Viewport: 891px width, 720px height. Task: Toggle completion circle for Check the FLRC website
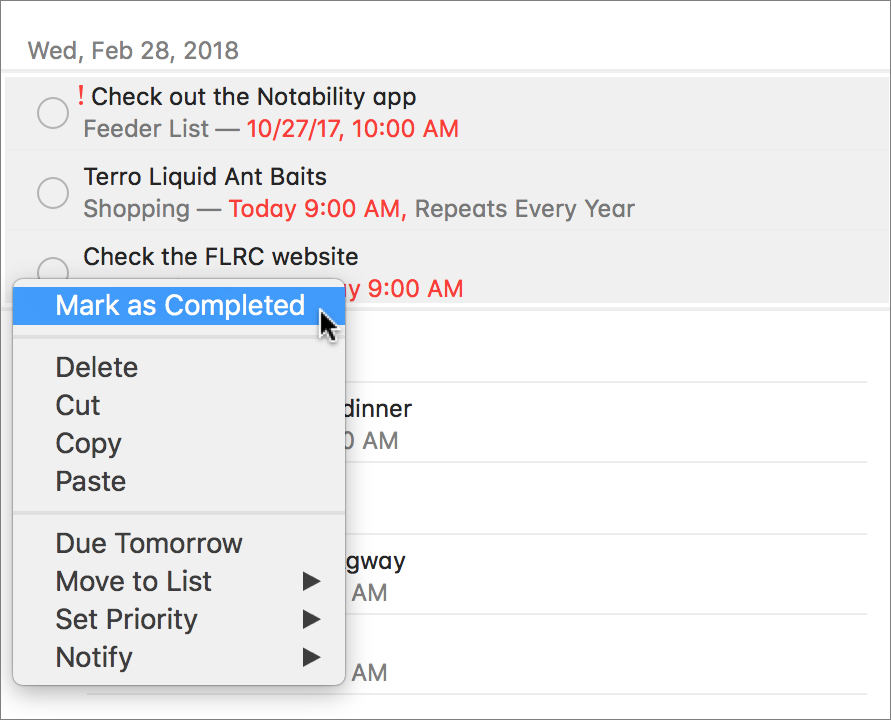point(53,269)
